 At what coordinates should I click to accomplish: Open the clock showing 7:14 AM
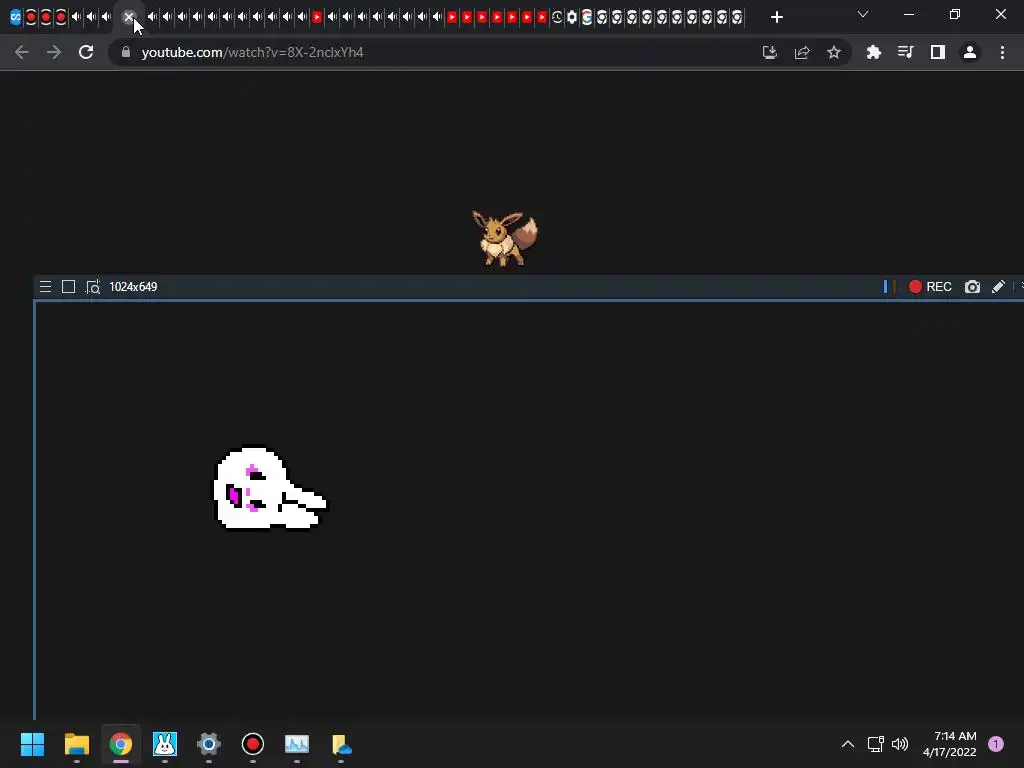click(x=950, y=744)
